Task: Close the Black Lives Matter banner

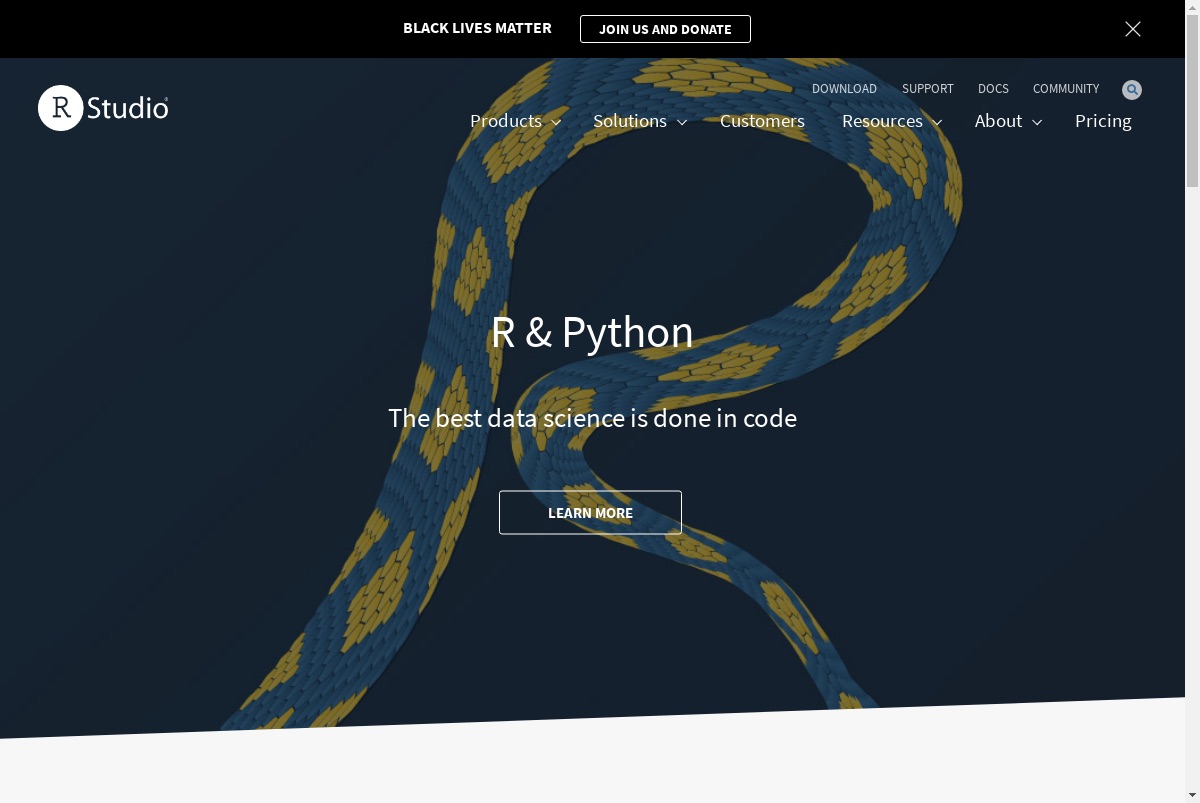Action: click(1133, 29)
